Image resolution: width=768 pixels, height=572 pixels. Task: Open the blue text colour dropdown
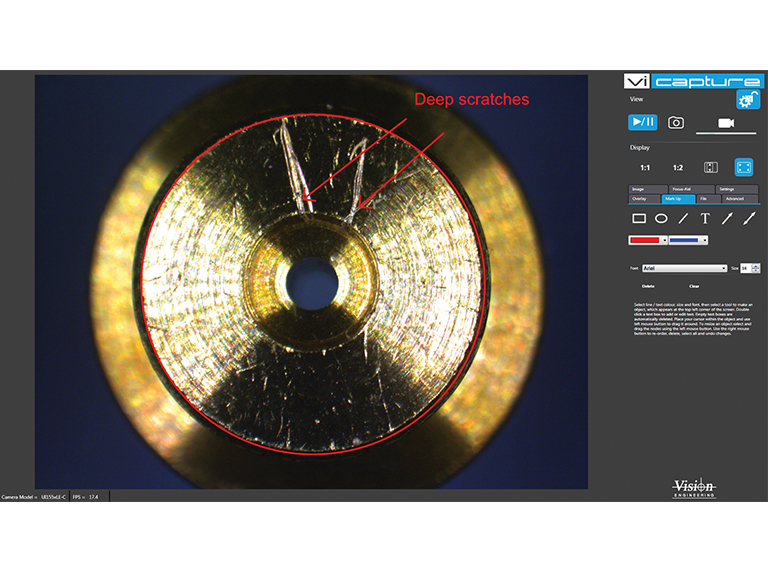click(x=707, y=240)
